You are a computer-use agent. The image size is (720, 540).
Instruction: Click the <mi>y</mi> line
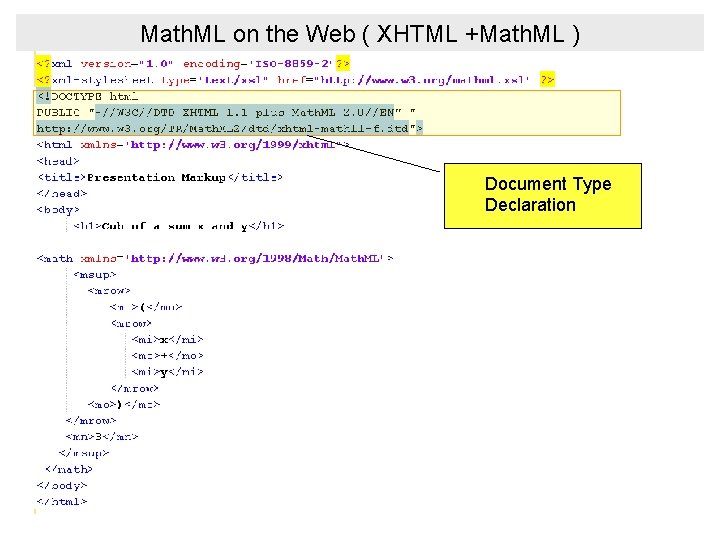tap(167, 371)
